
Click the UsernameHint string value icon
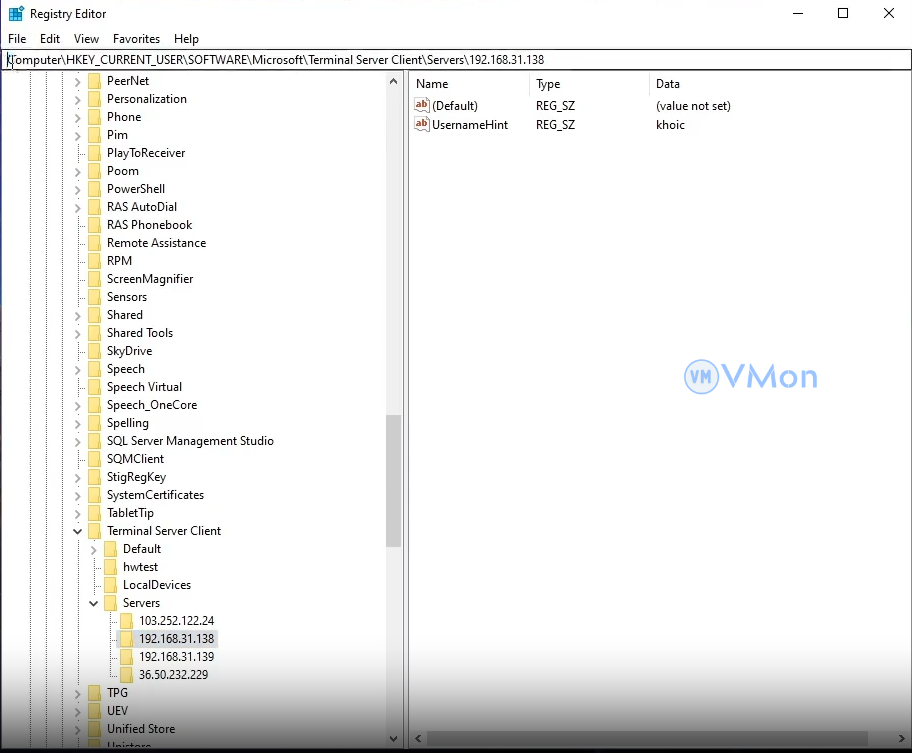coord(422,125)
